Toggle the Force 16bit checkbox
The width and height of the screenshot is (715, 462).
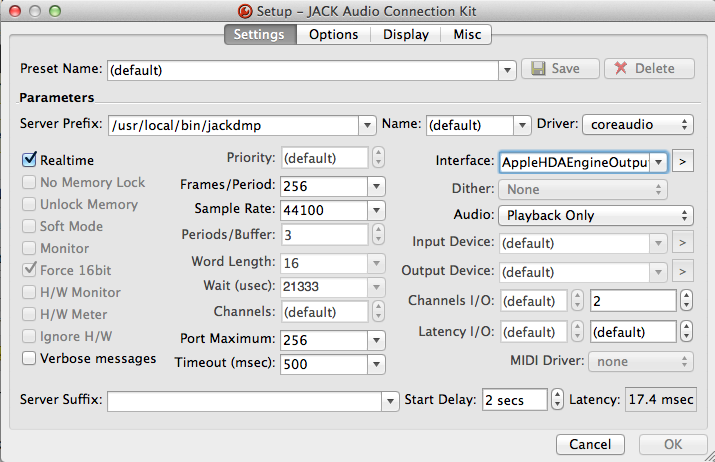pyautogui.click(x=29, y=270)
